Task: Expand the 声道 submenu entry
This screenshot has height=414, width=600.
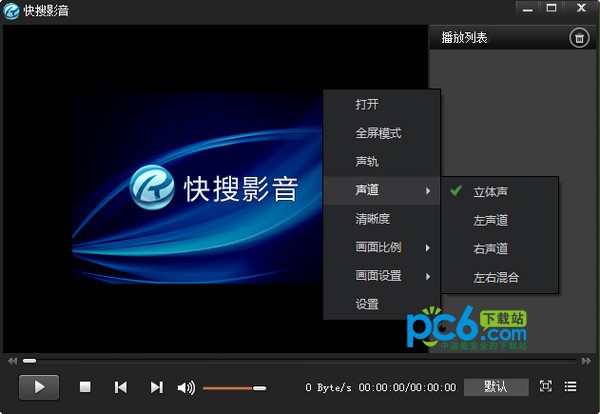Action: tap(381, 190)
